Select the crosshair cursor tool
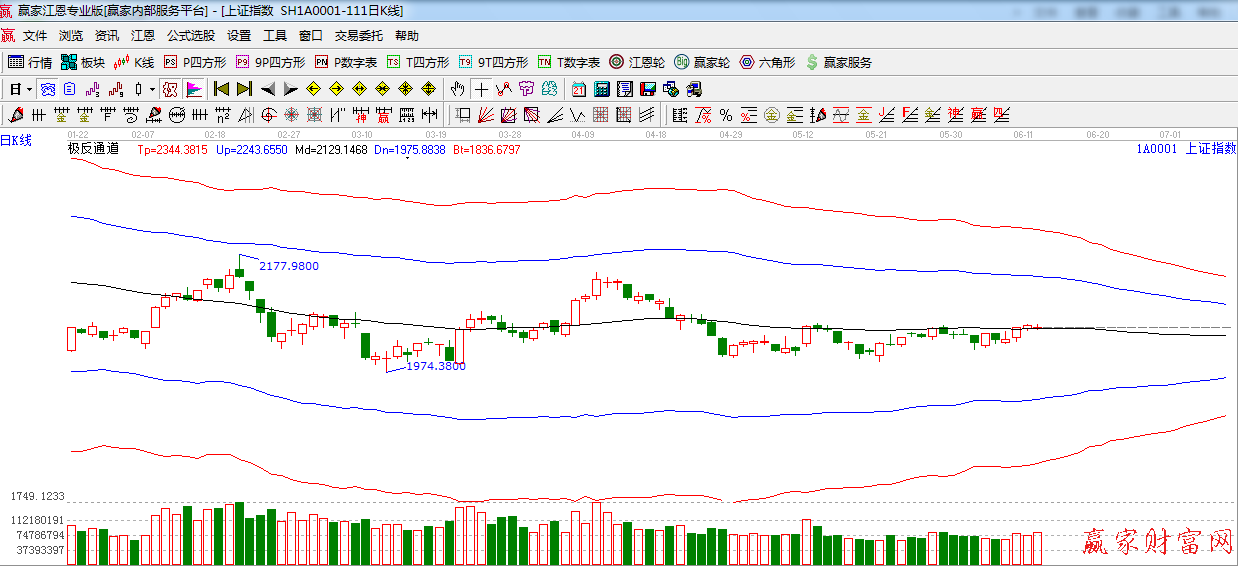Viewport: 1238px width, 566px height. [482, 89]
